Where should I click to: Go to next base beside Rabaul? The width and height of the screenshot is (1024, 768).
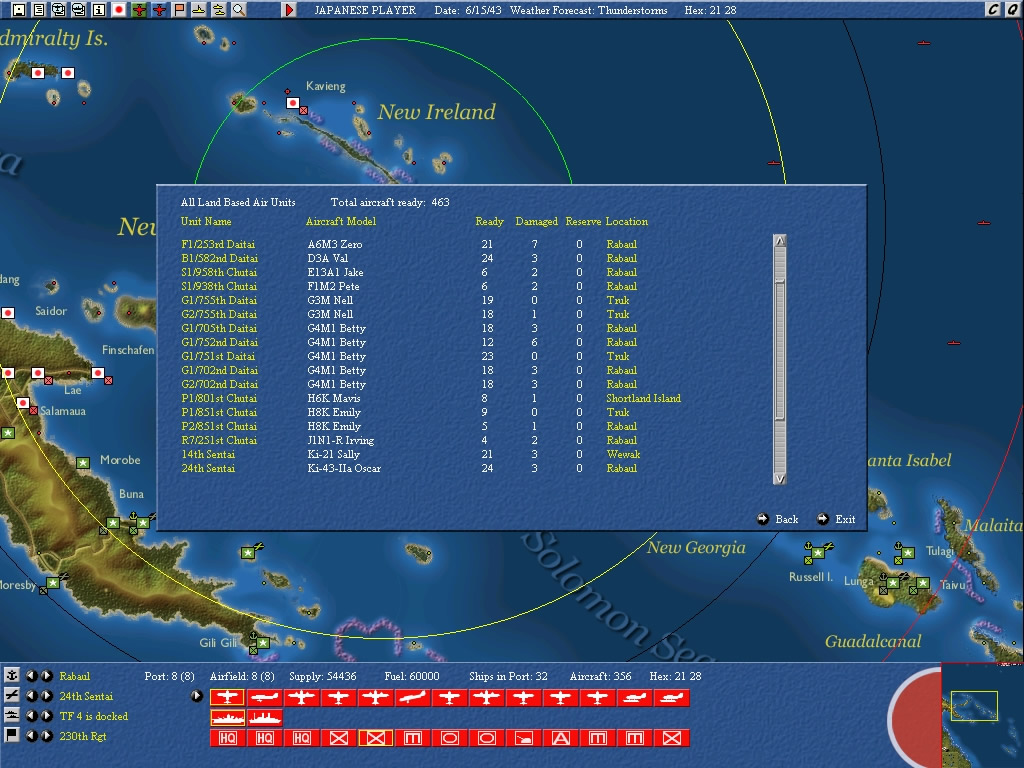click(47, 676)
